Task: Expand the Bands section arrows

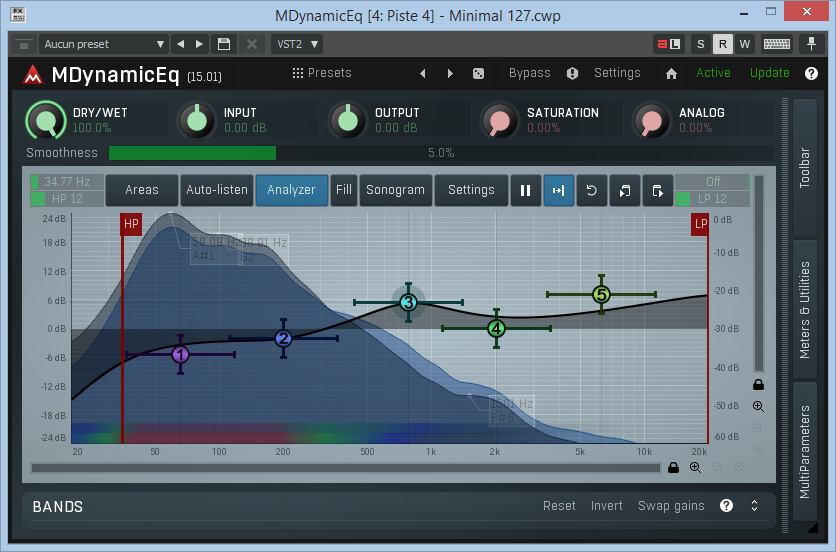Action: point(754,506)
